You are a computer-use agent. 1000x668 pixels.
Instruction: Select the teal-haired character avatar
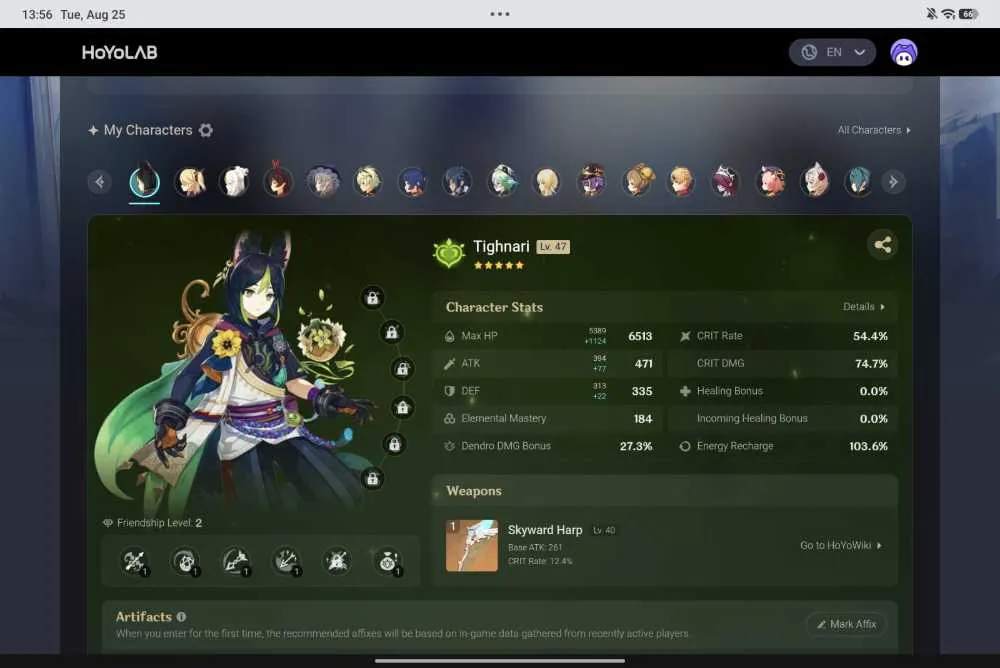coord(859,182)
